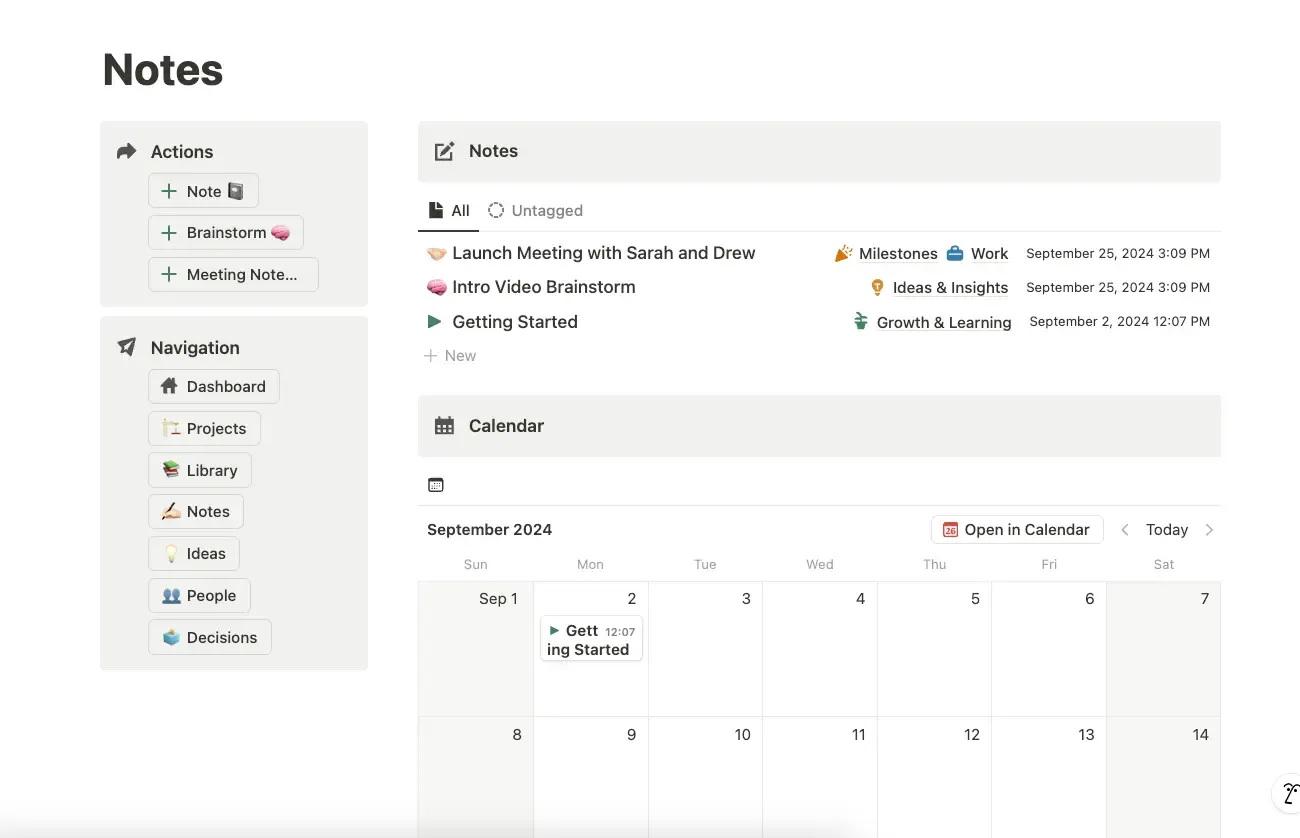Switch to the Untagged tab
1300x838 pixels.
point(535,211)
